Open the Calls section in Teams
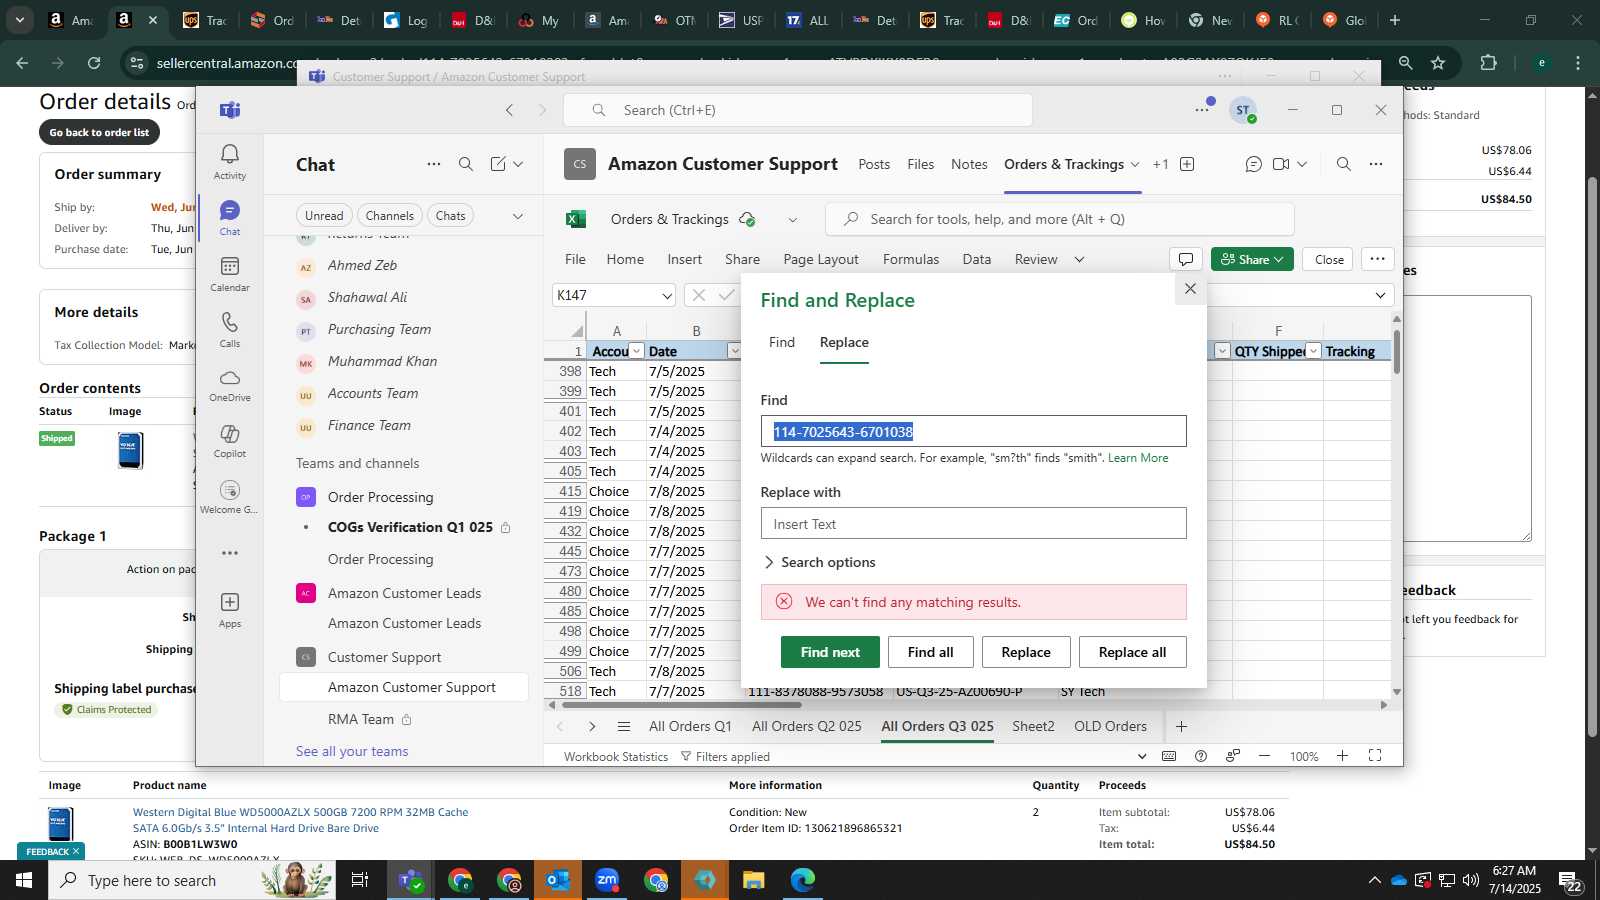 tap(230, 329)
